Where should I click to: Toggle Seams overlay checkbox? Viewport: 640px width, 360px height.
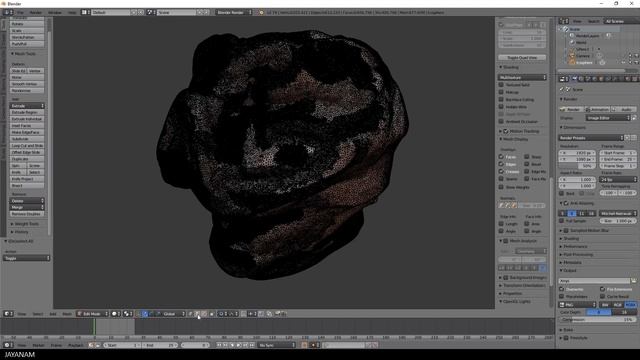(x=501, y=179)
